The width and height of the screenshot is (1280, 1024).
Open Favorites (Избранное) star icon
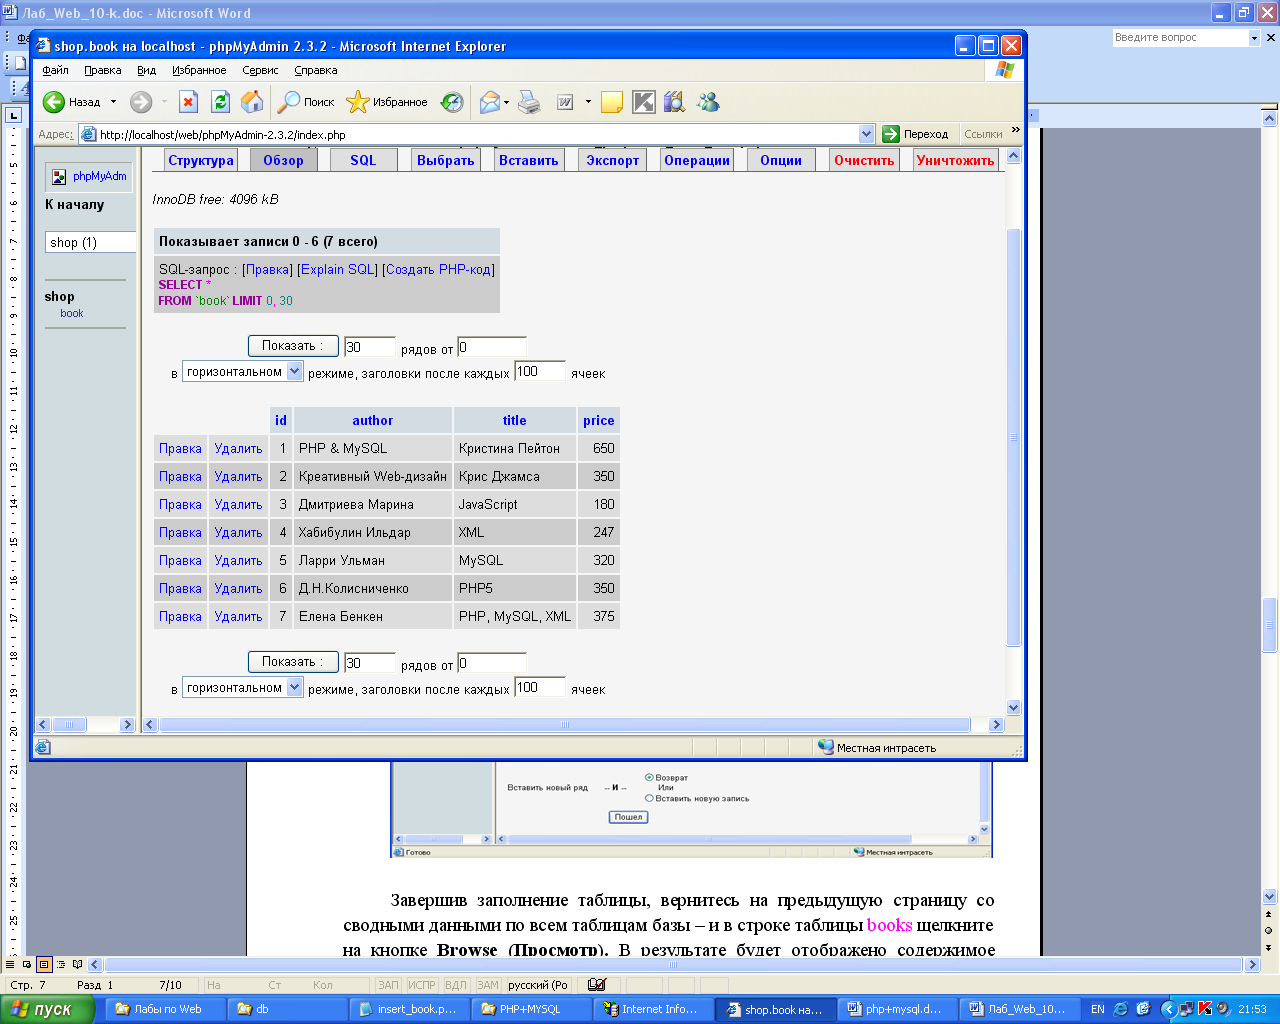coord(357,102)
